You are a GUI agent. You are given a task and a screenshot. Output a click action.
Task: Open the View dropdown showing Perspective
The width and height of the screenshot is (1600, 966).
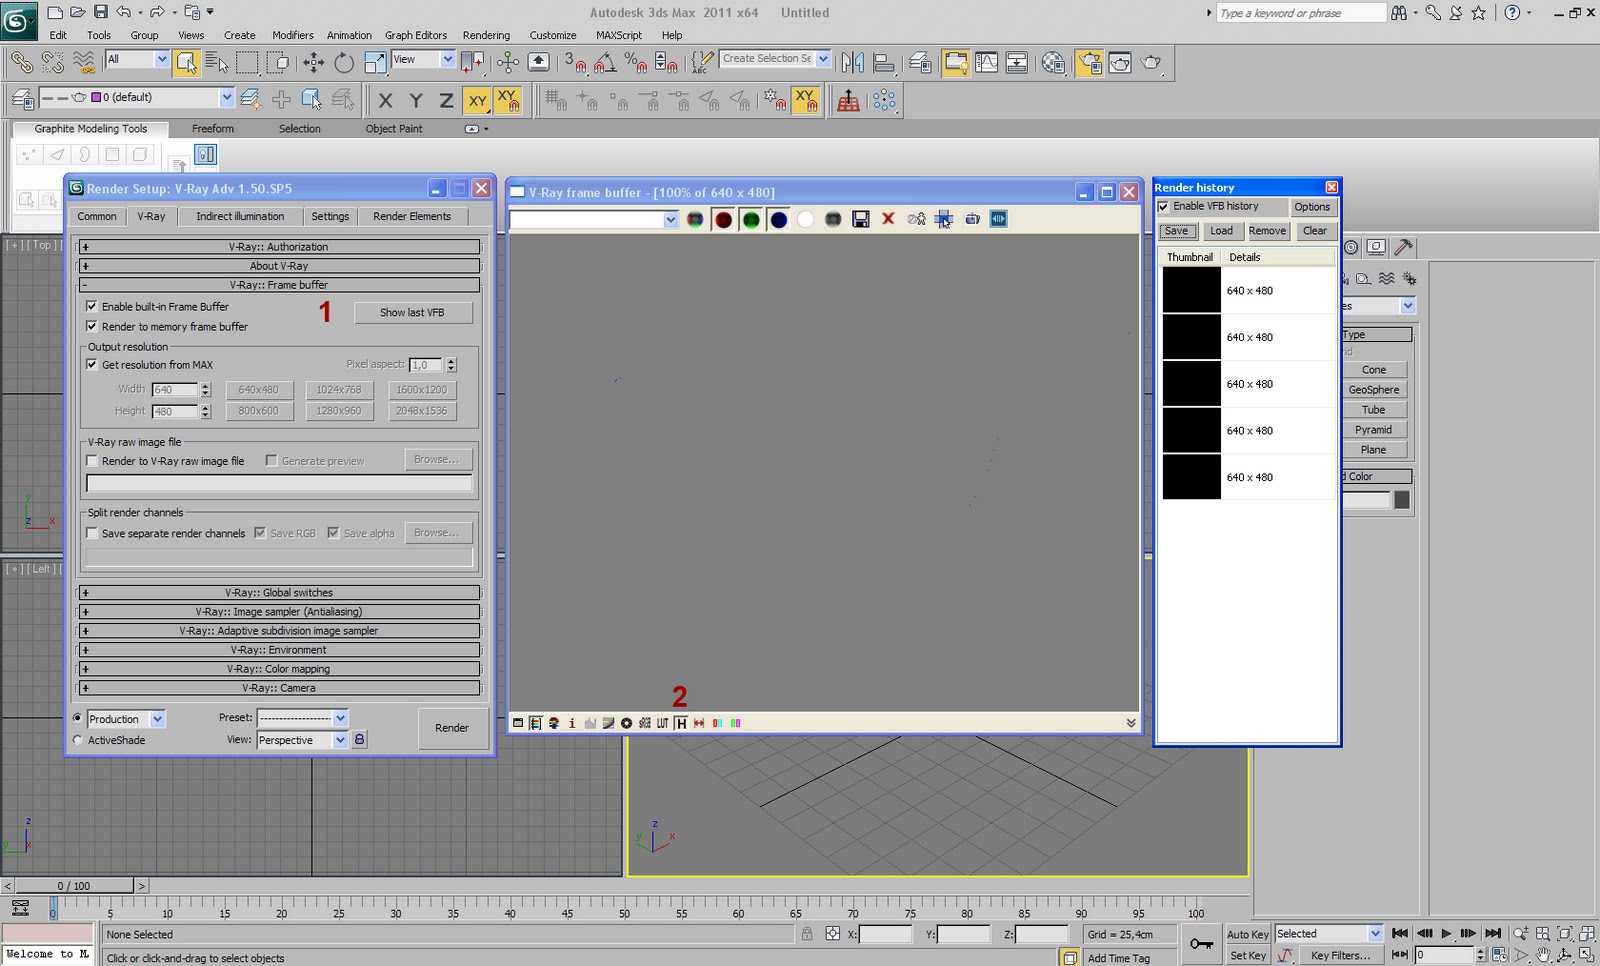tap(302, 740)
